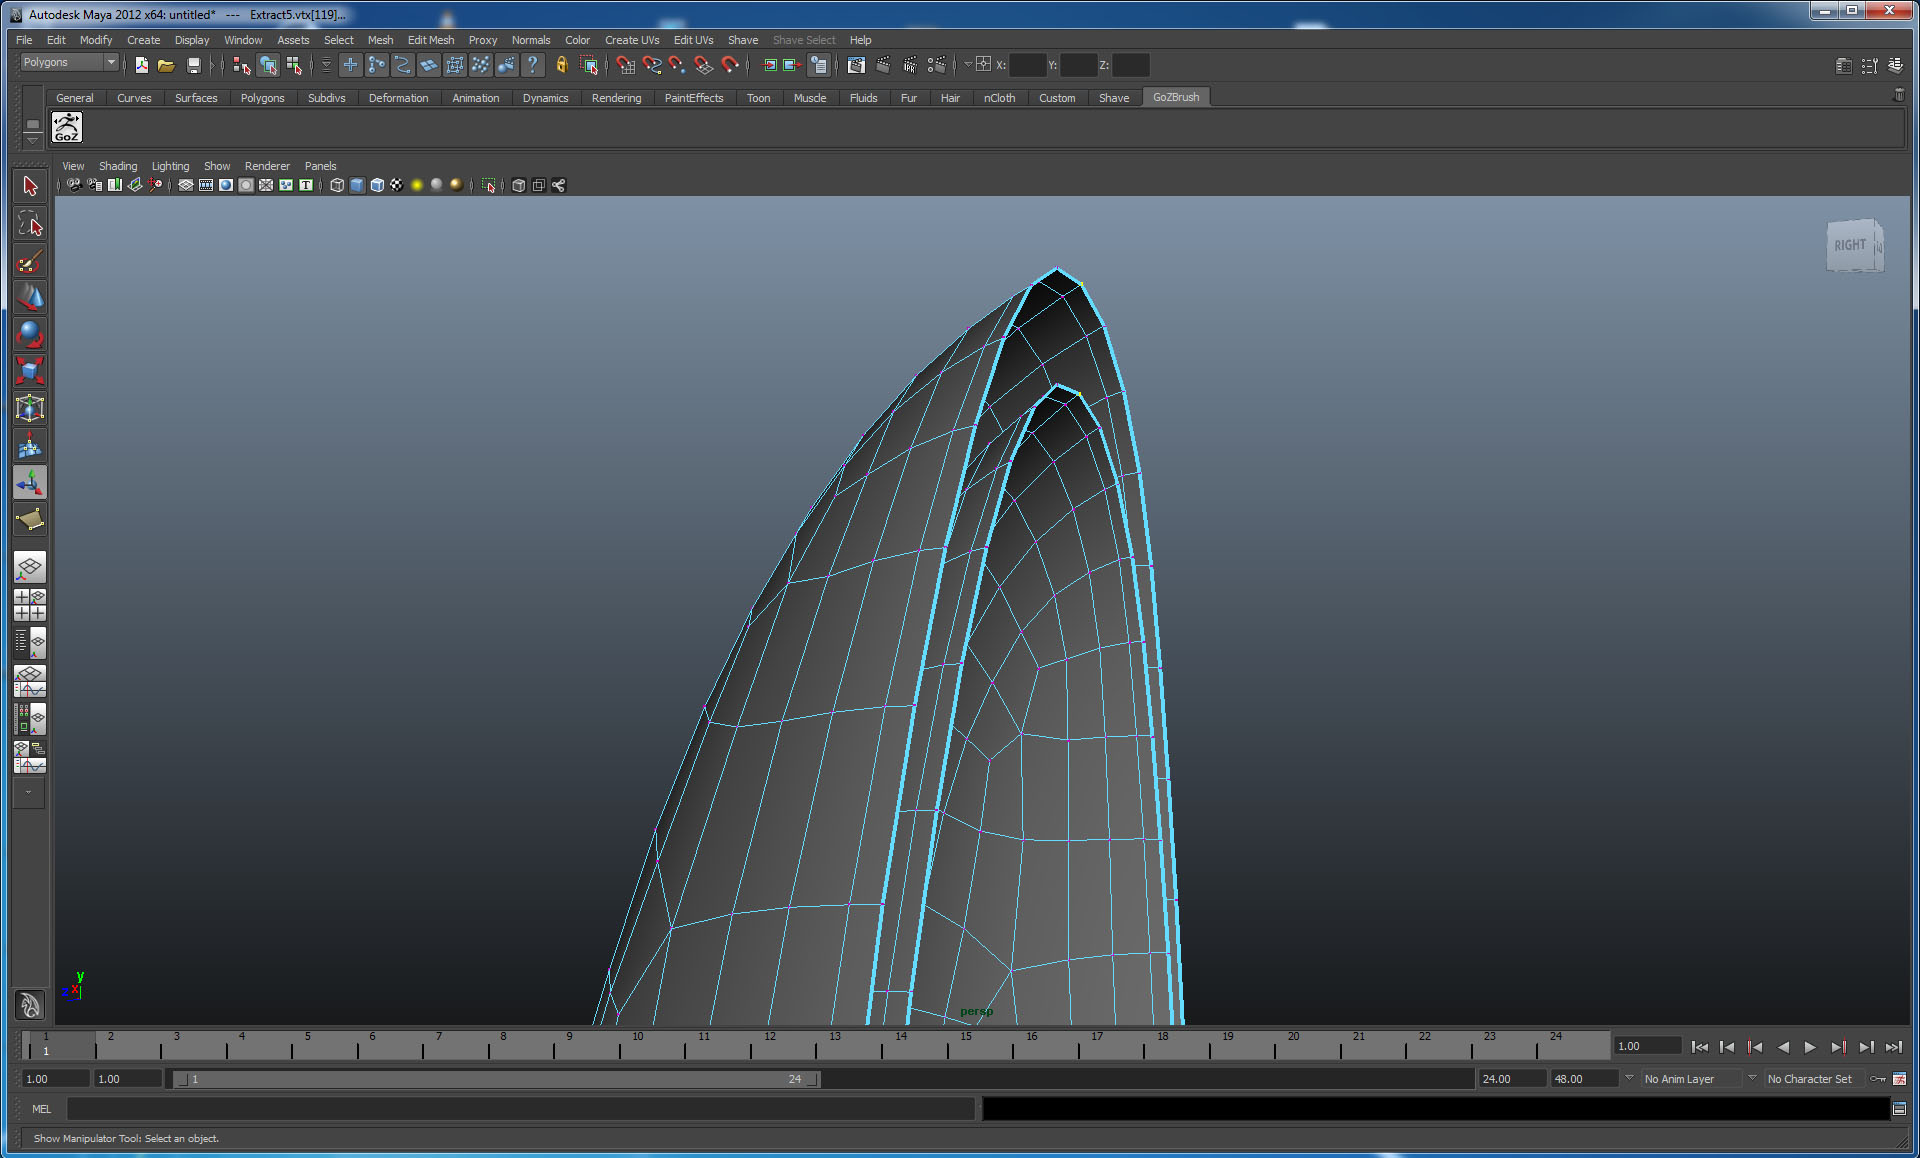Image resolution: width=1920 pixels, height=1158 pixels.
Task: Toggle select by component type mode
Action: coord(294,65)
